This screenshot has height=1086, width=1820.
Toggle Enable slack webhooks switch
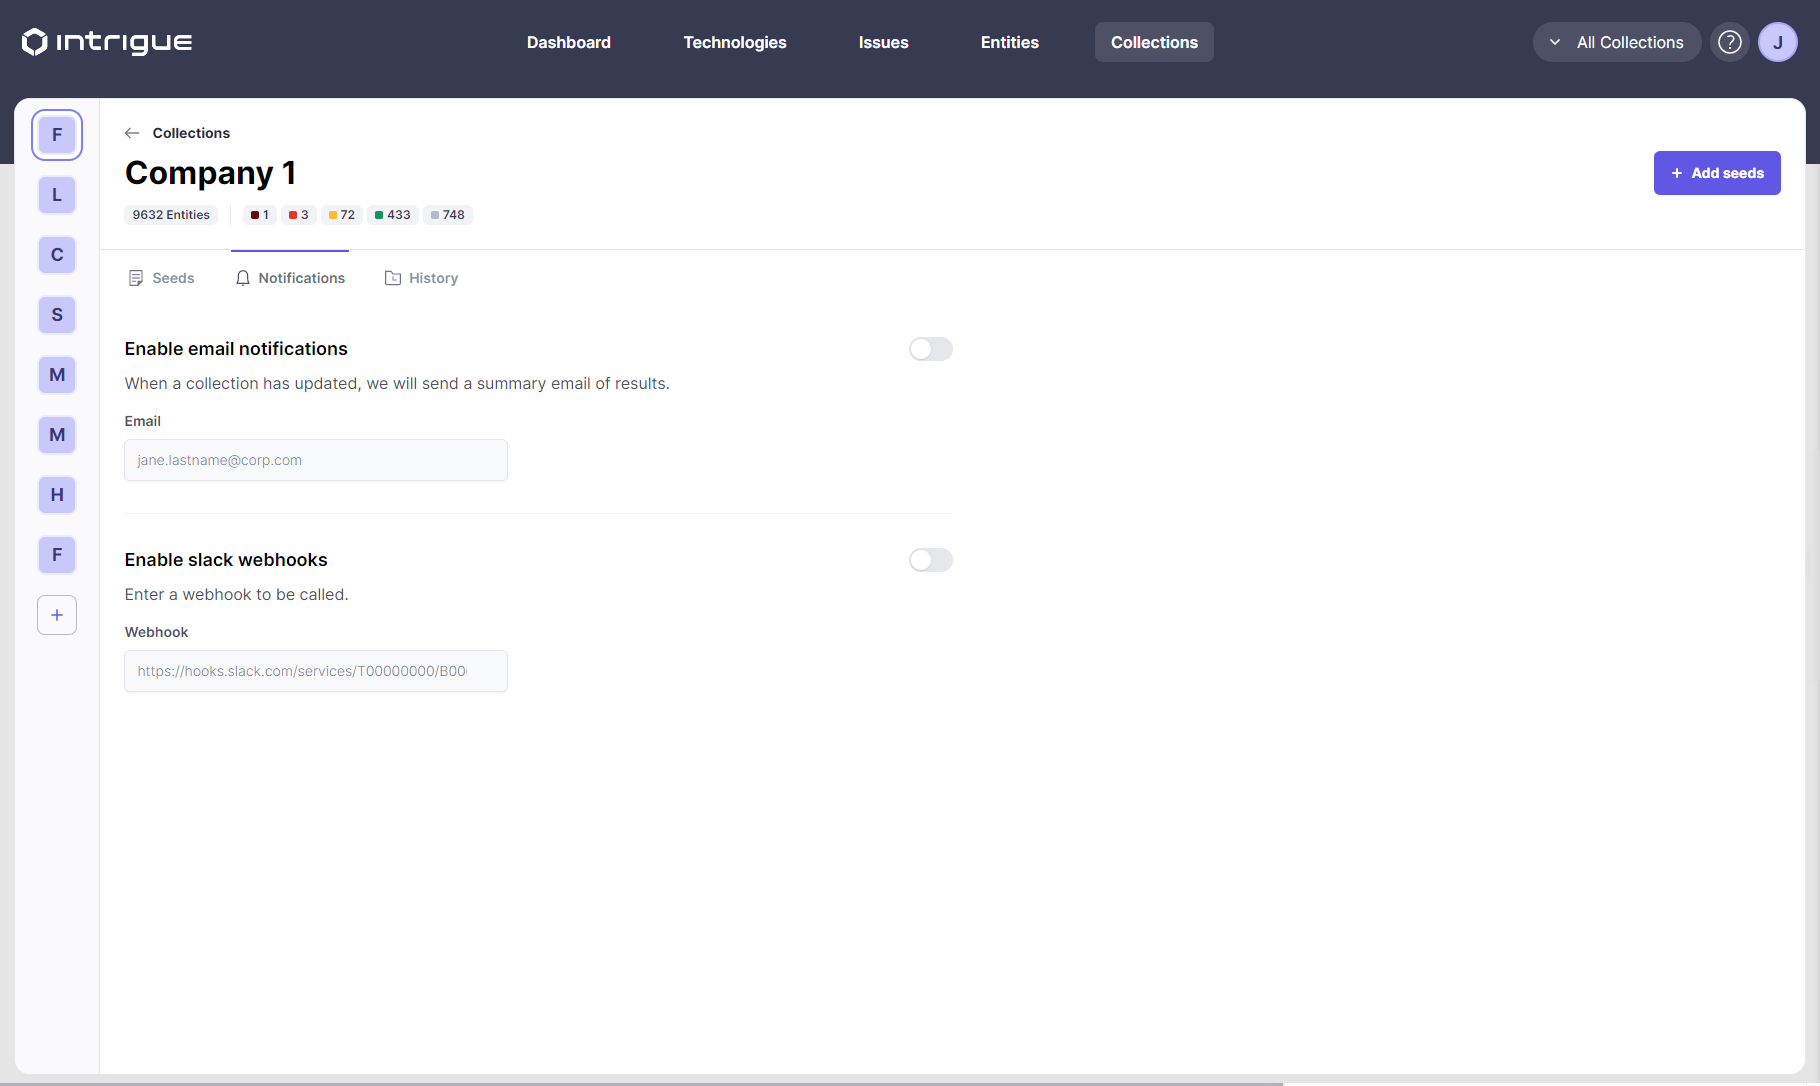(x=931, y=560)
